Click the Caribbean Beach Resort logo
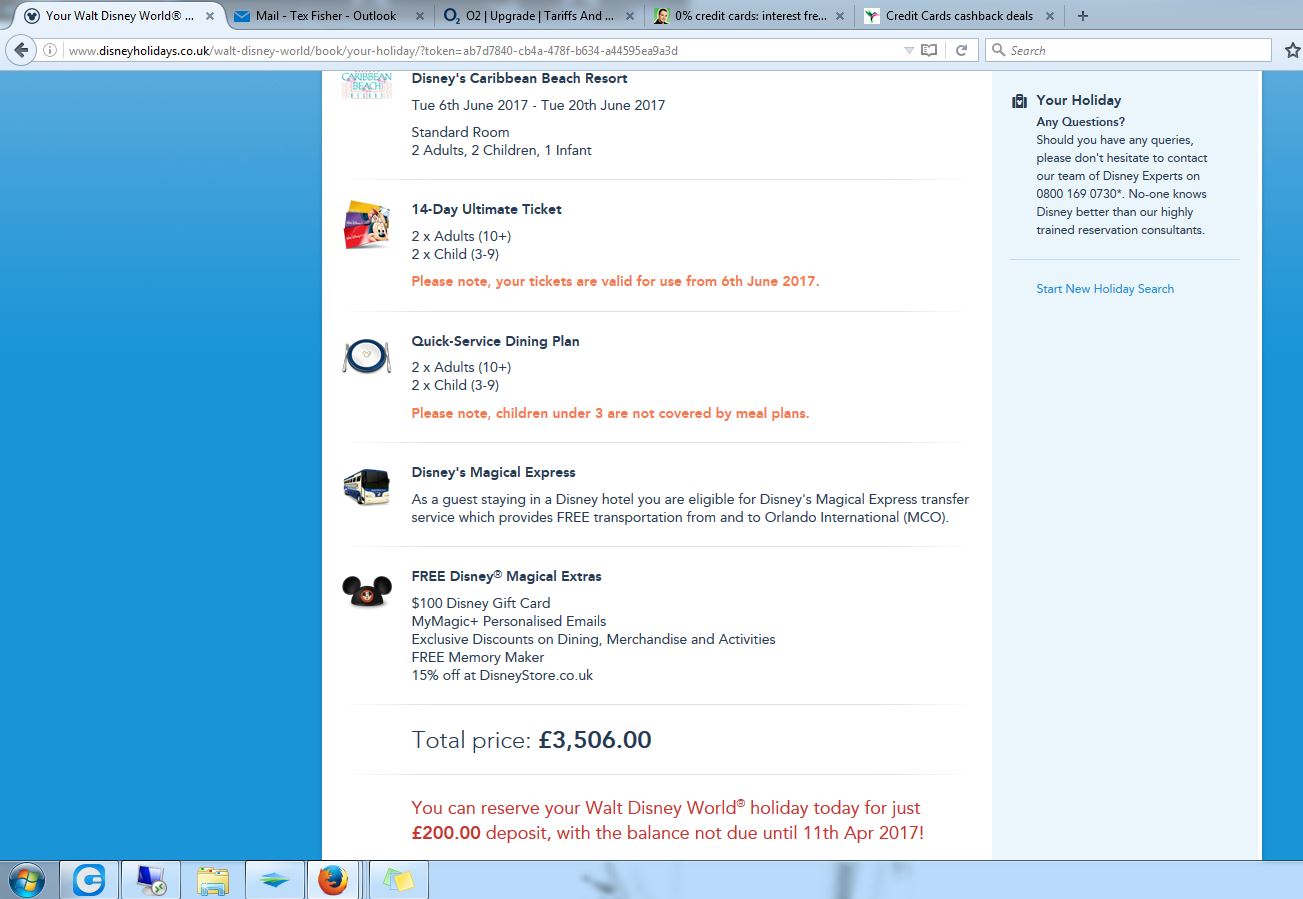The width and height of the screenshot is (1303, 899). click(367, 85)
